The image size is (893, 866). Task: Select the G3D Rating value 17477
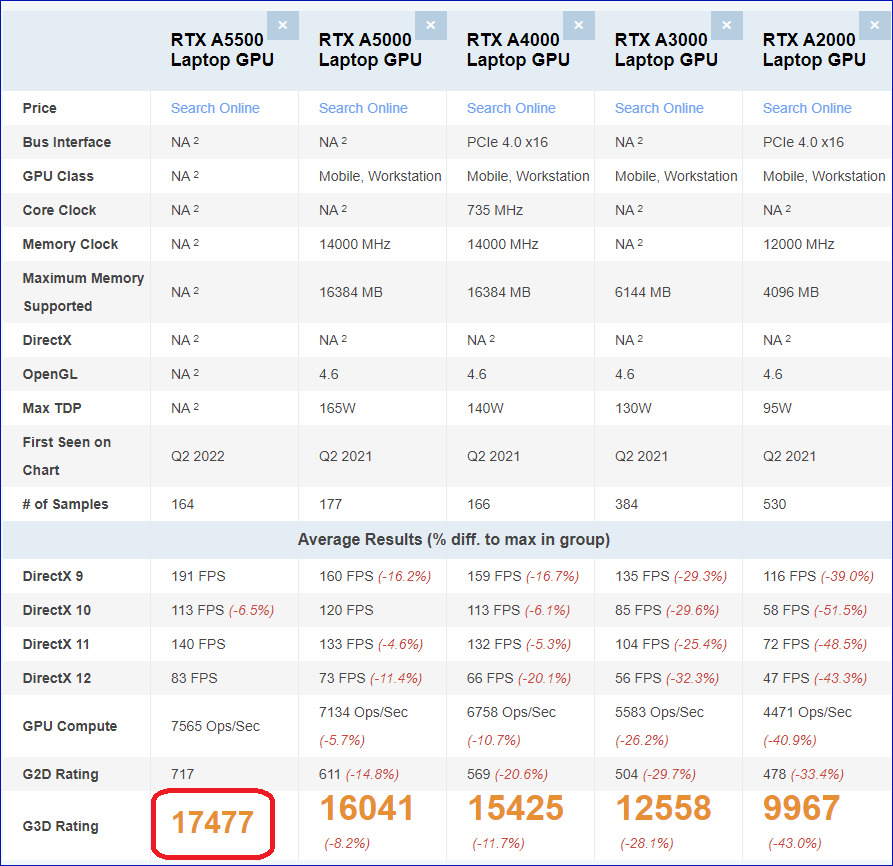(212, 823)
